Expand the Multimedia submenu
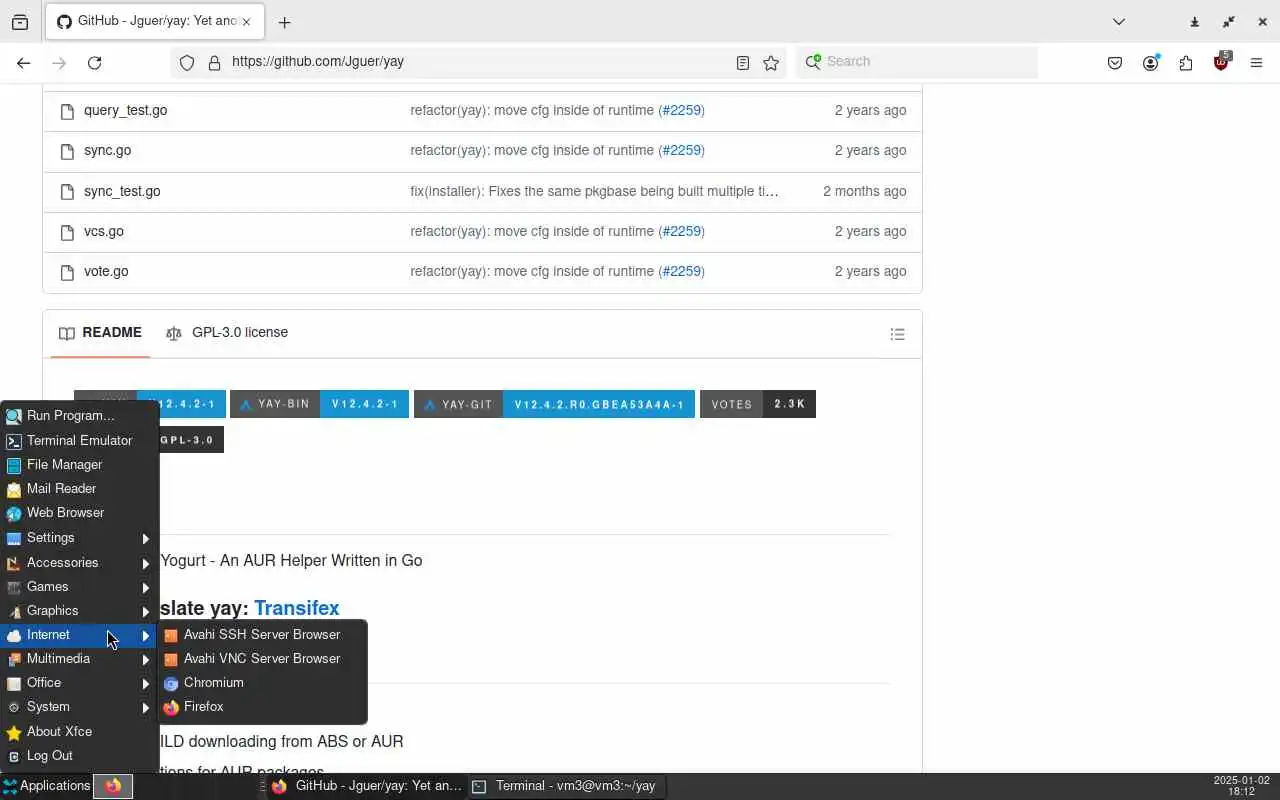Screen dimensions: 1280x800 80,659
